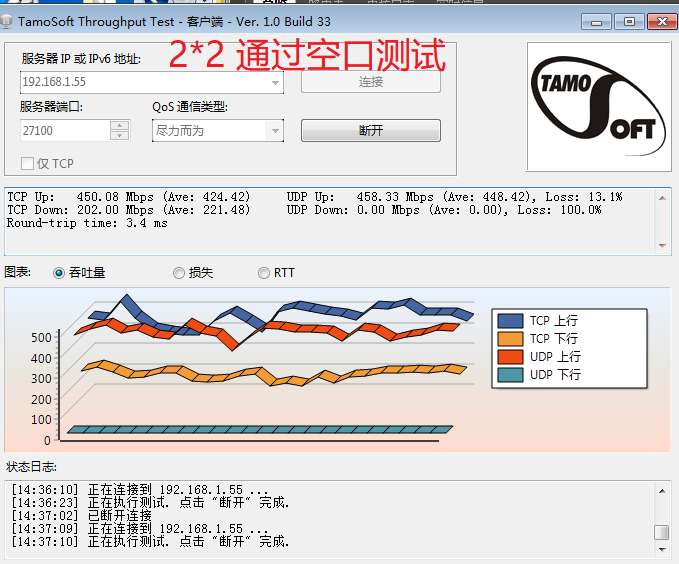This screenshot has height=564, width=679.
Task: Click the TamoSoft app icon in title bar
Action: click(x=6, y=22)
